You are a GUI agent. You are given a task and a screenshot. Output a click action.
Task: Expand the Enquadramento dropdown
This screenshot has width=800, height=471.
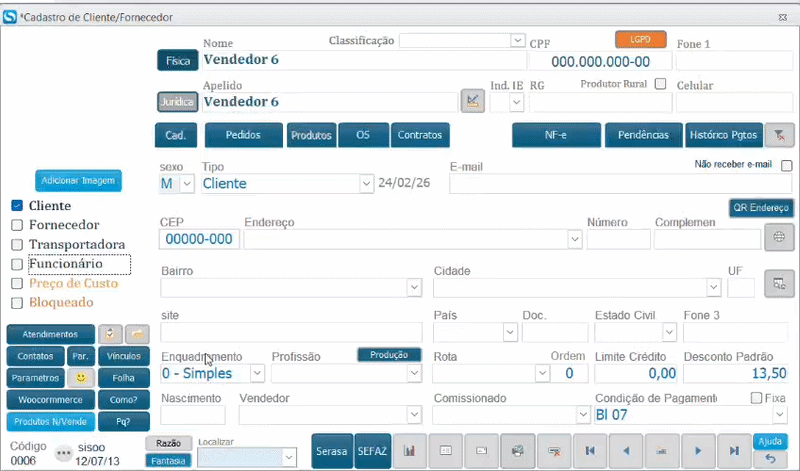click(256, 373)
